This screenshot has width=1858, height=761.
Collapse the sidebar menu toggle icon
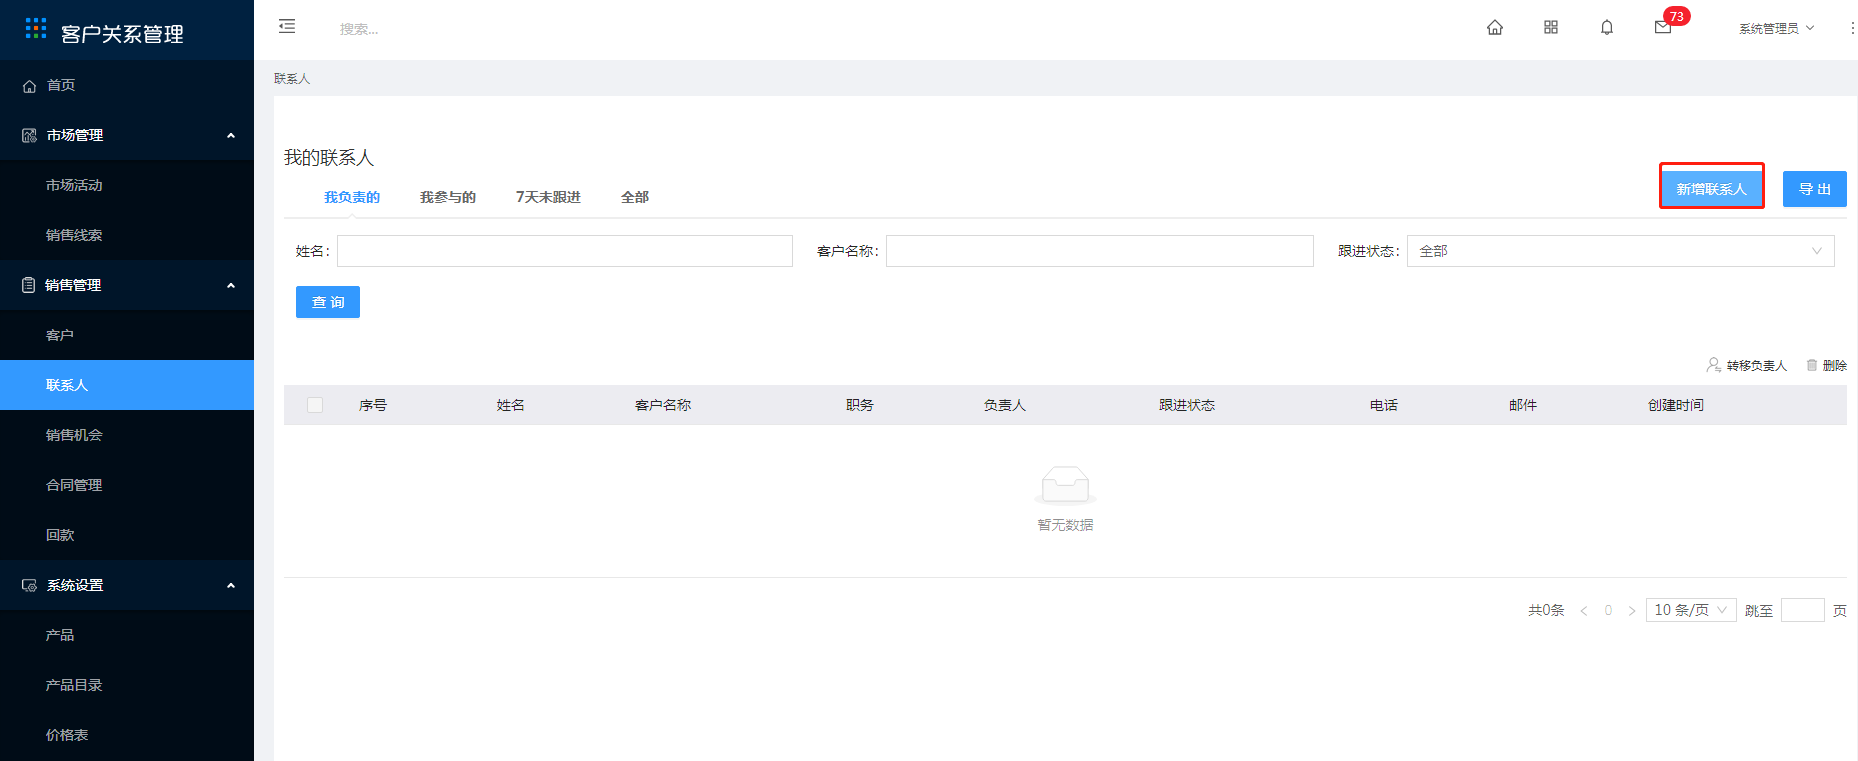[x=287, y=26]
